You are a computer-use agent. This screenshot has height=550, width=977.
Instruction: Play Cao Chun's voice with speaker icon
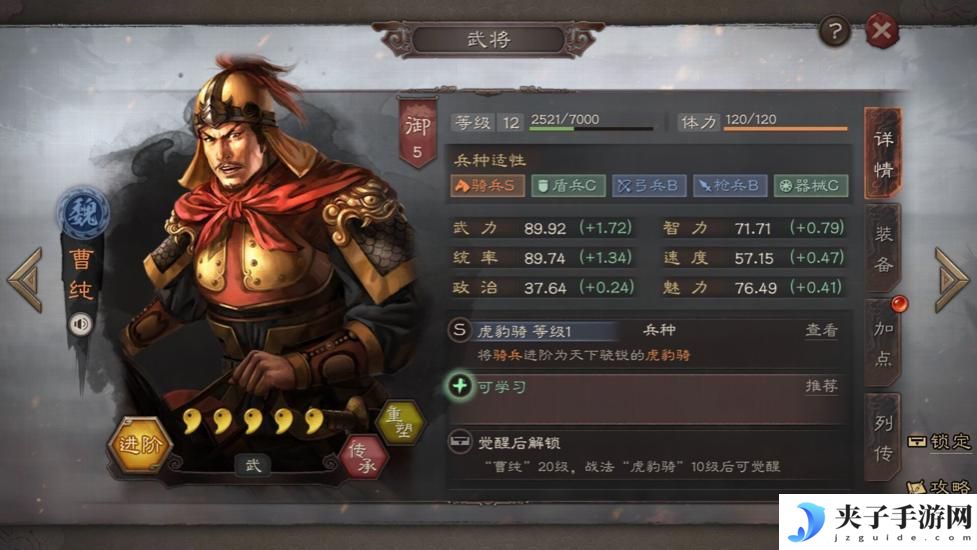click(80, 324)
